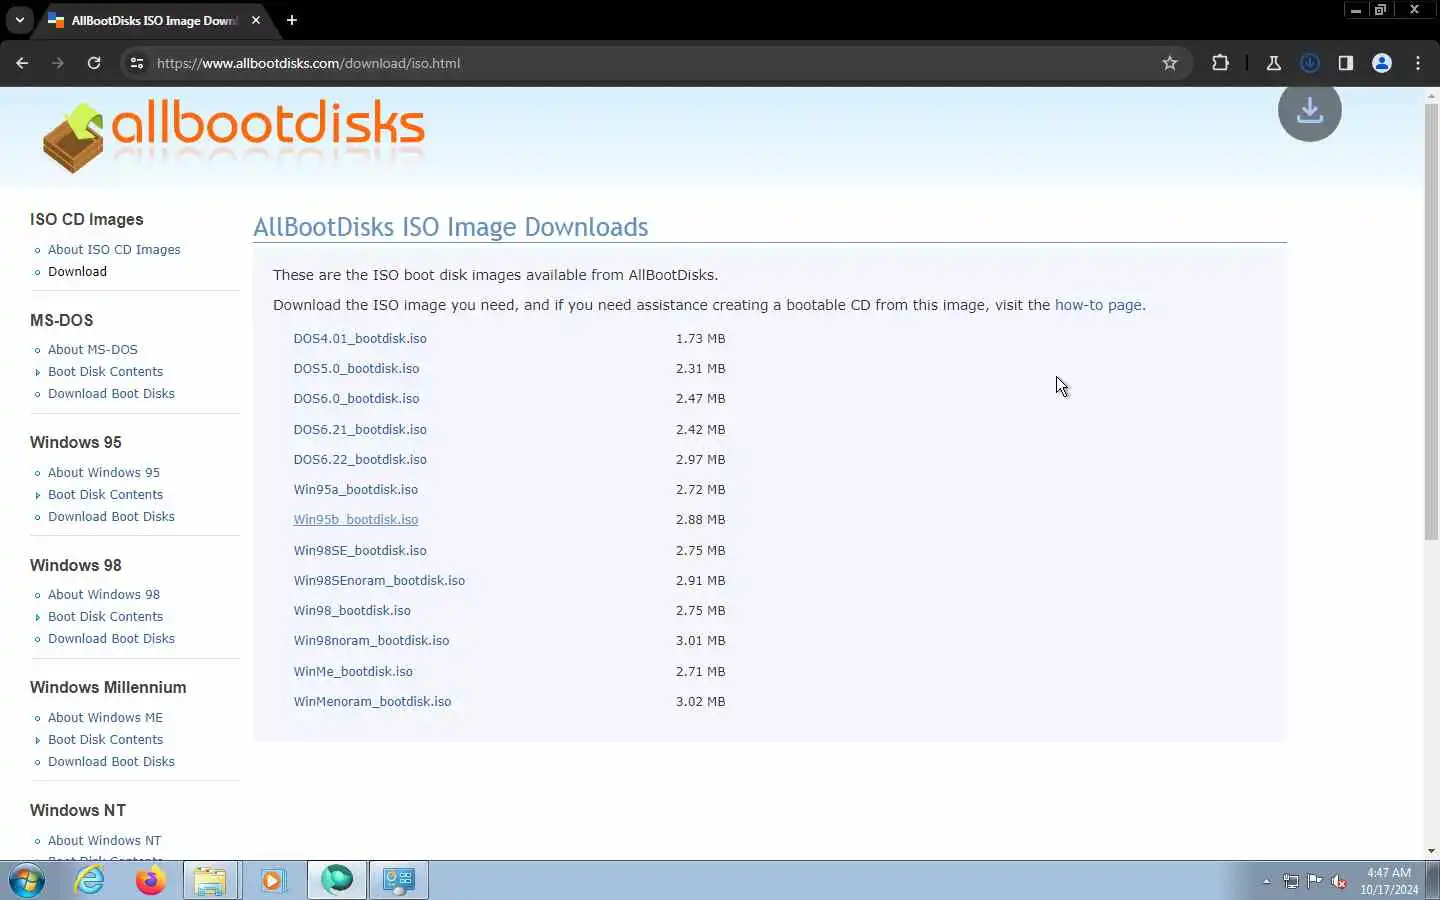Open Boot Disk Contents under Windows 95
The height and width of the screenshot is (900, 1440).
pos(105,495)
